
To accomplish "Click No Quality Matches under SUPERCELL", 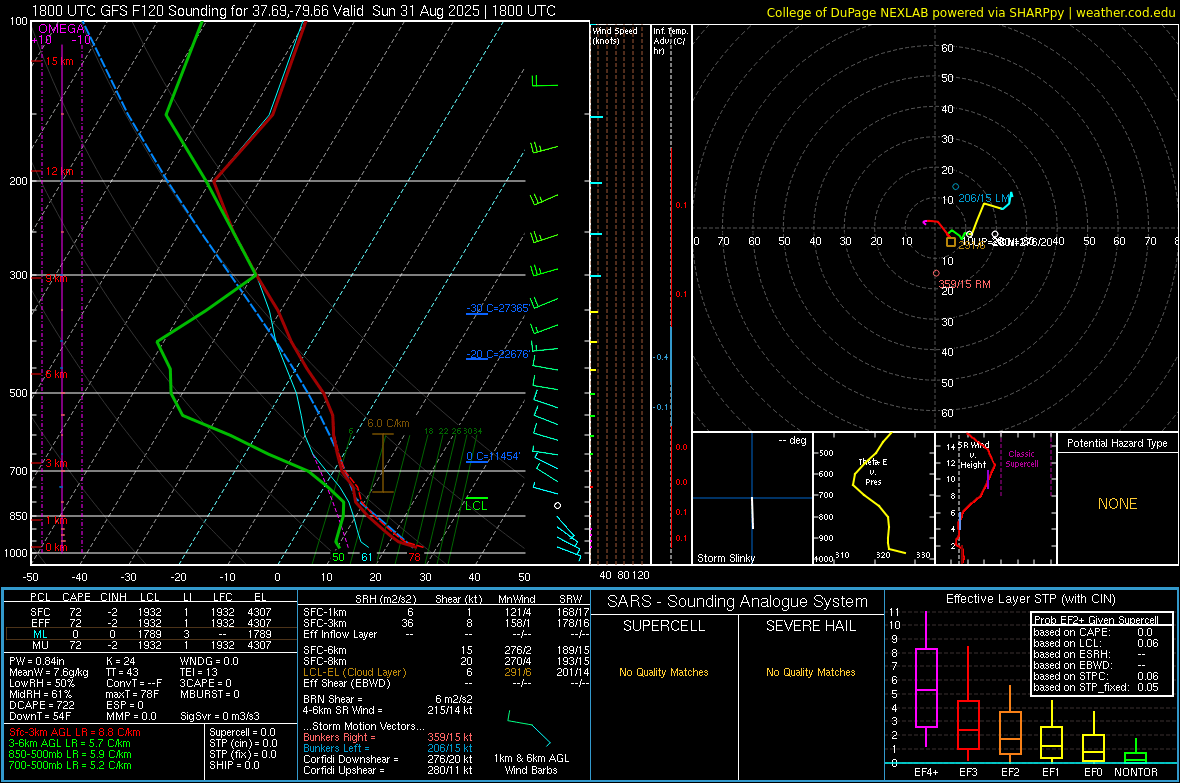I will 664,672.
